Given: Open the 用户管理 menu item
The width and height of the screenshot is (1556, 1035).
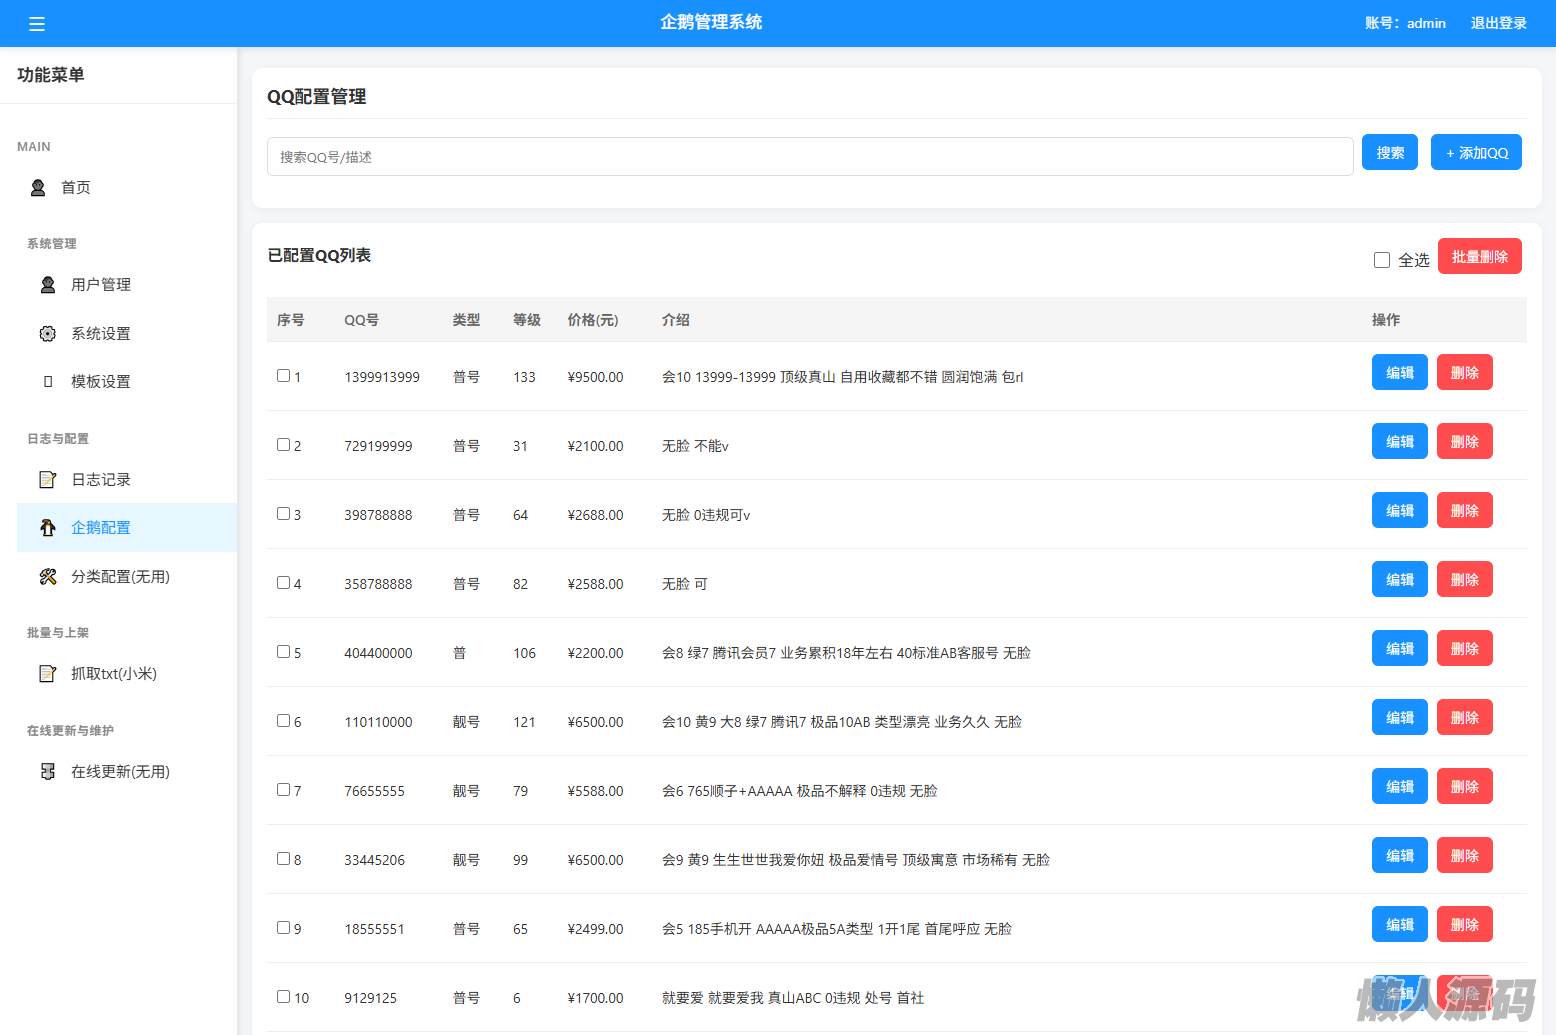Looking at the screenshot, I should (x=101, y=285).
